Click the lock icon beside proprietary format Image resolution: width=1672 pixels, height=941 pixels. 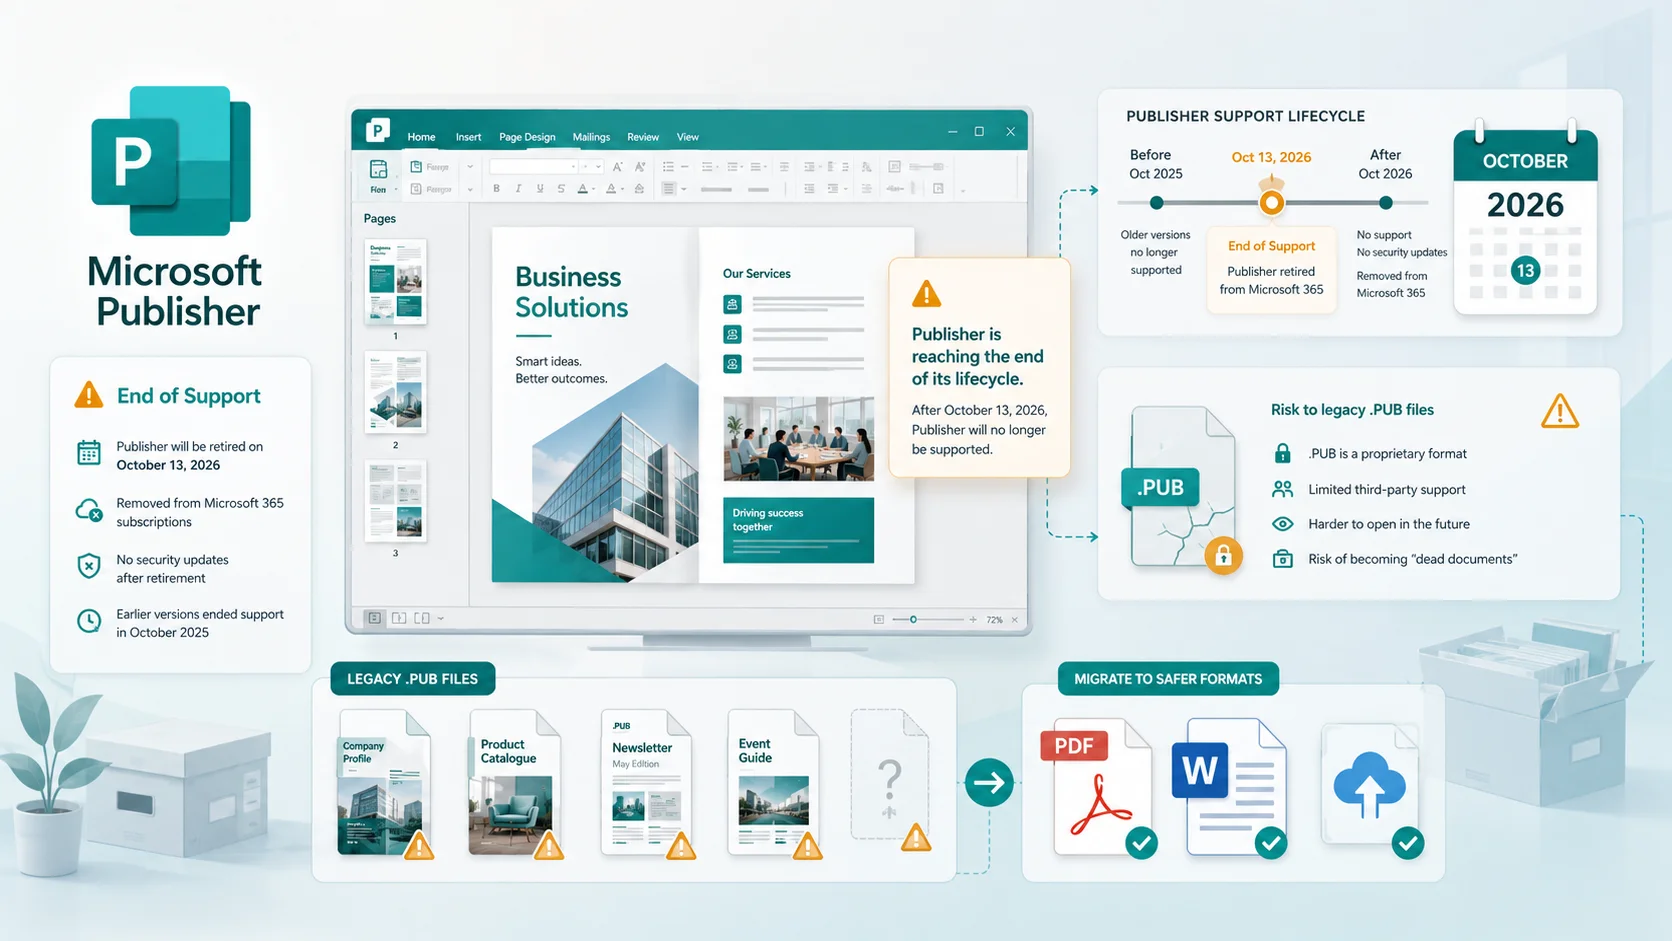pos(1282,453)
